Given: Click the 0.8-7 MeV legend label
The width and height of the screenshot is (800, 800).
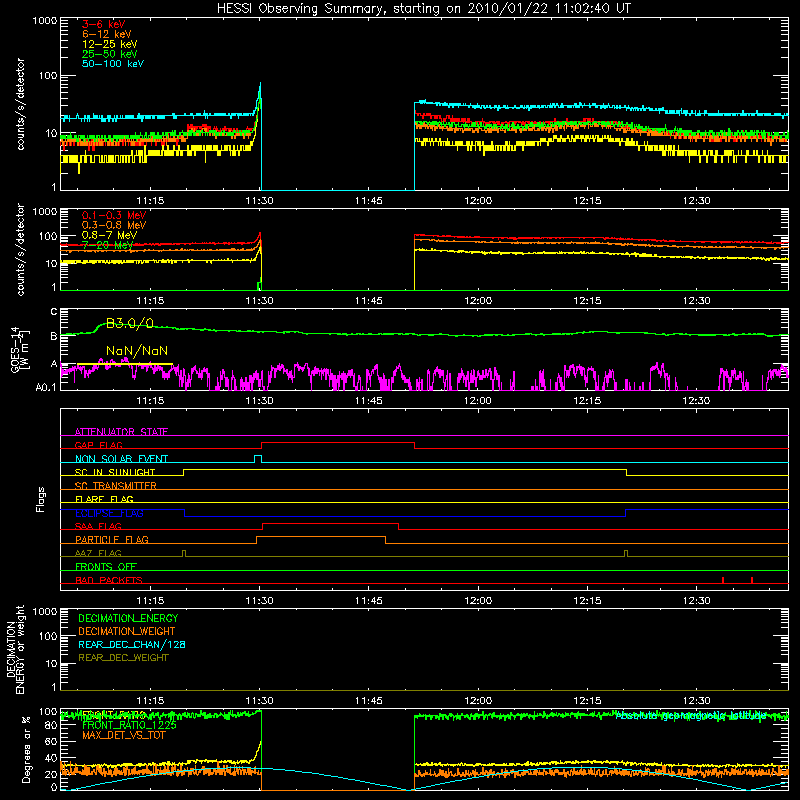Looking at the screenshot, I should coord(109,235).
